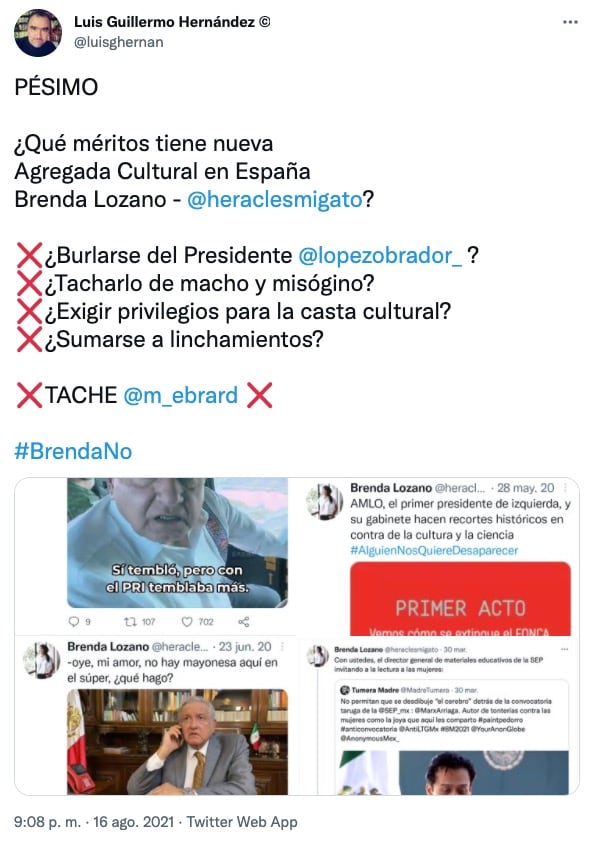The width and height of the screenshot is (593, 845).
Task: Click Brenda Lozano avatar in 28 may tweet
Action: (x=325, y=502)
